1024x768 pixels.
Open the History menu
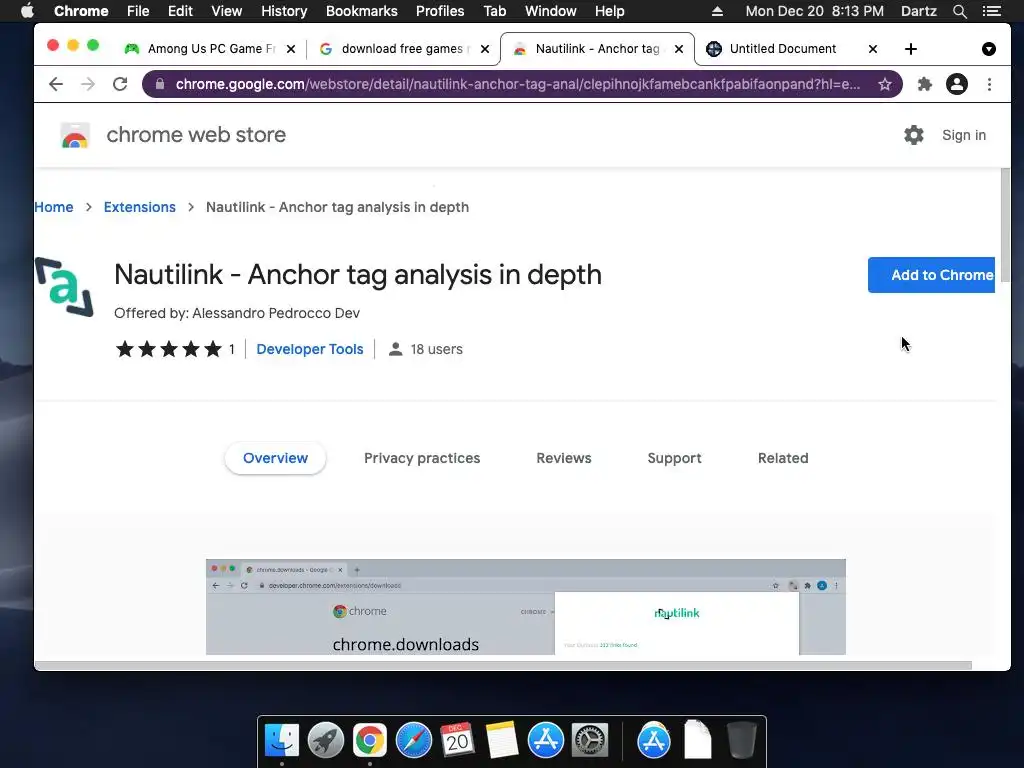click(x=284, y=11)
